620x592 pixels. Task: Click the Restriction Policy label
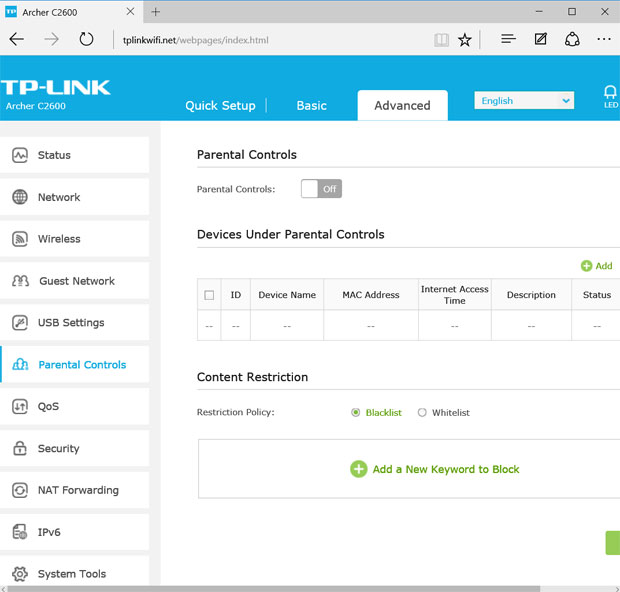(236, 412)
